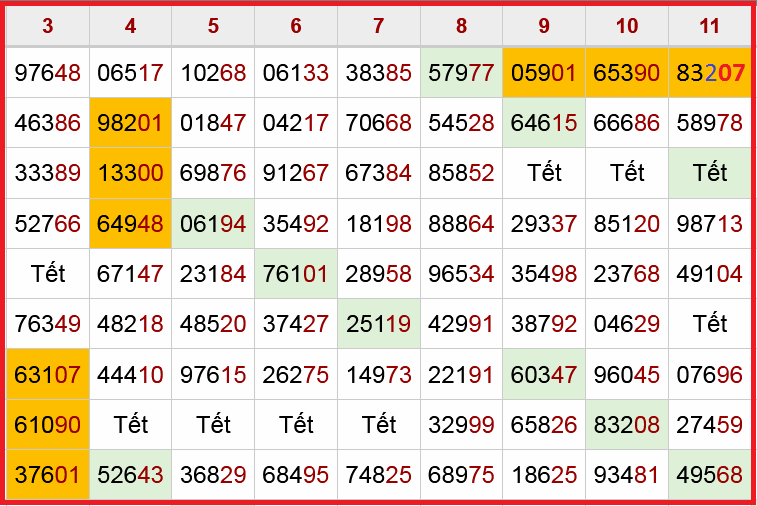Click the number 46386
This screenshot has height=506, width=757.
(47, 123)
